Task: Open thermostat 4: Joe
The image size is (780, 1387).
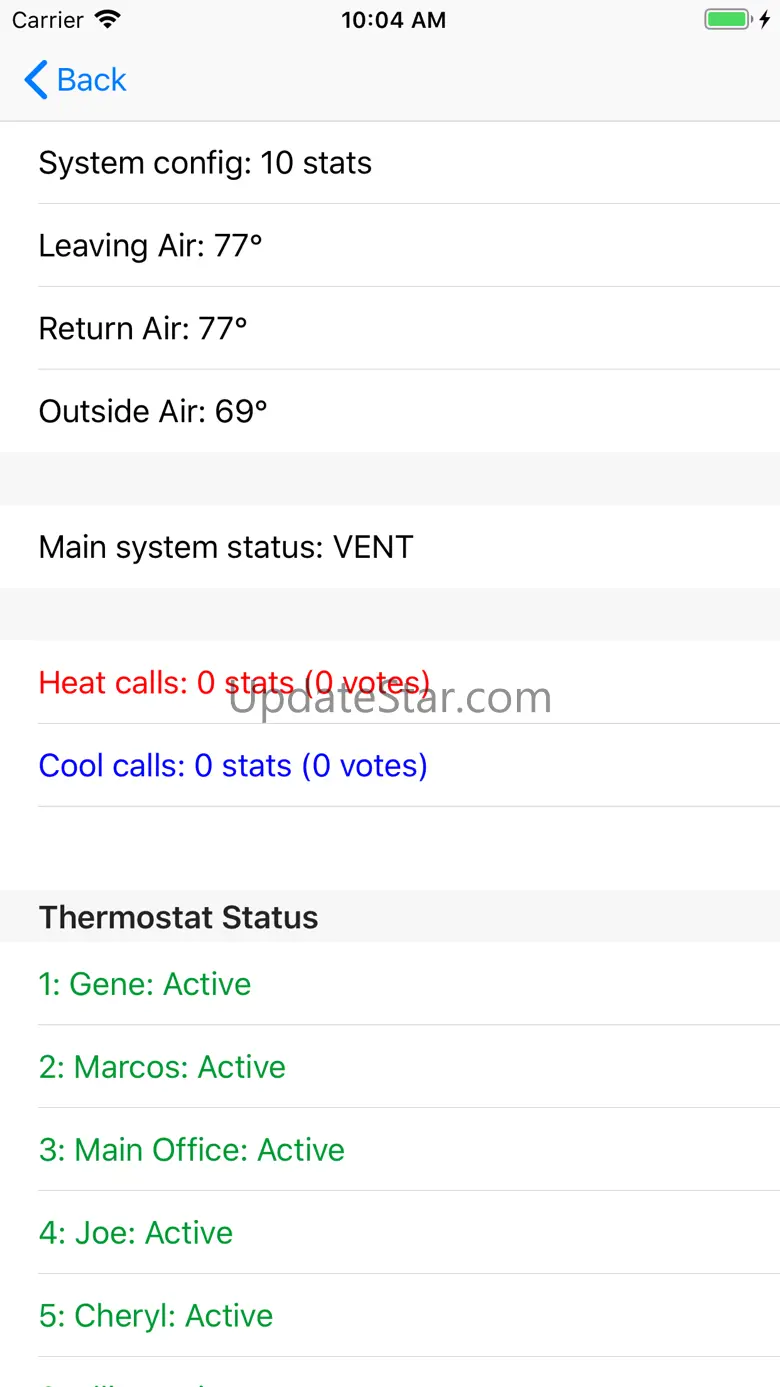Action: pos(136,1233)
